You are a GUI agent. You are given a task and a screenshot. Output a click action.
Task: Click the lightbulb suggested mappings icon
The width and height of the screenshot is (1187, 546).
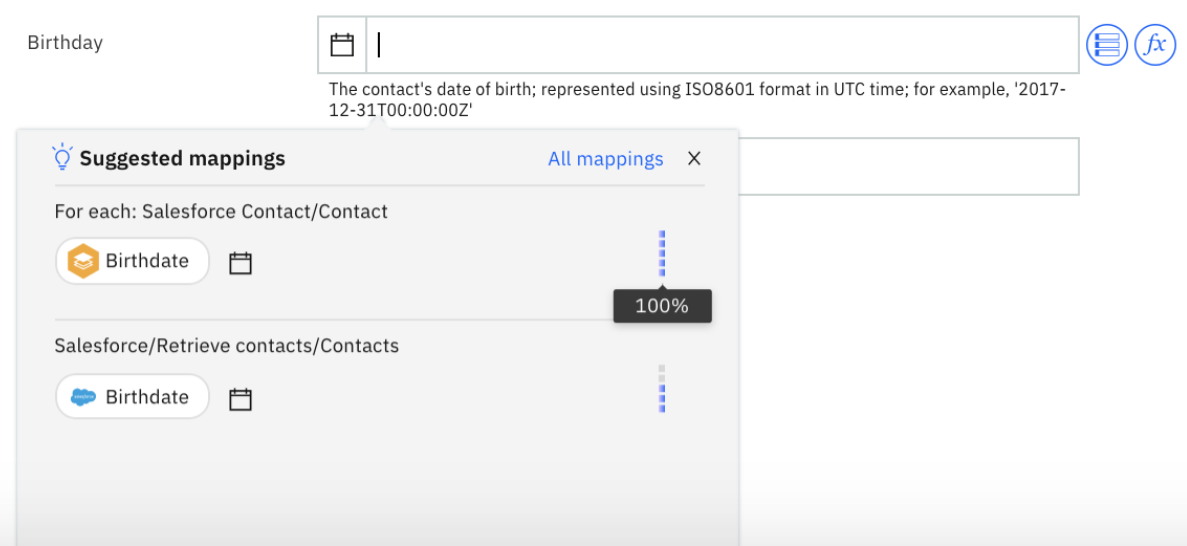tap(62, 158)
